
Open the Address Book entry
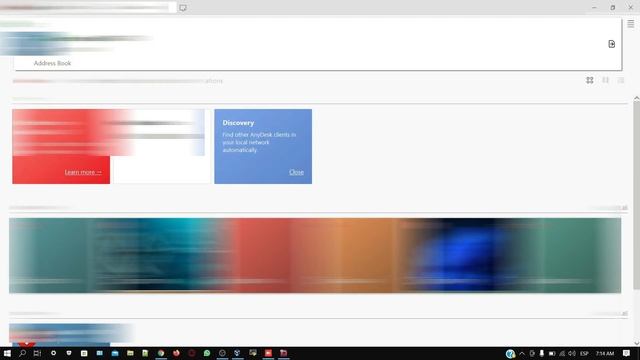click(52, 63)
